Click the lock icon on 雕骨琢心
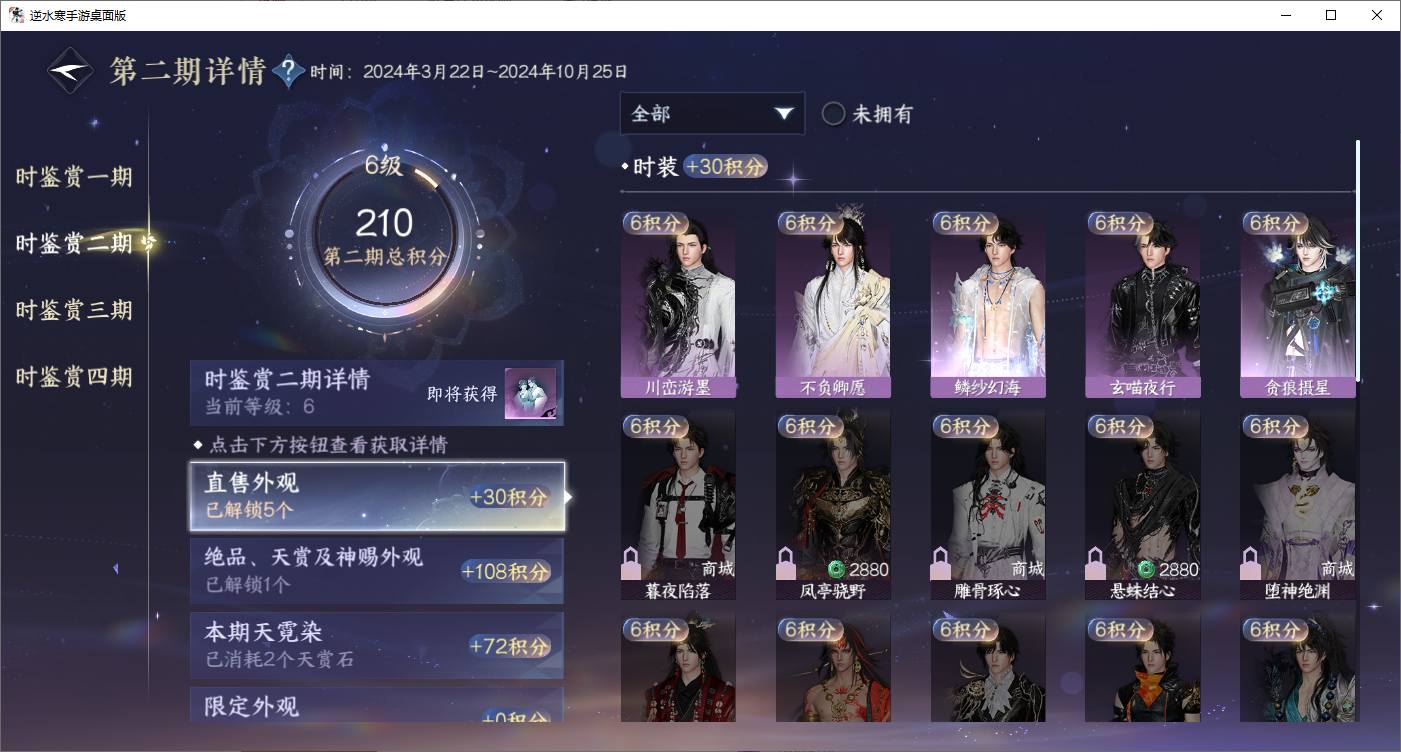This screenshot has height=752, width=1401. click(x=941, y=564)
